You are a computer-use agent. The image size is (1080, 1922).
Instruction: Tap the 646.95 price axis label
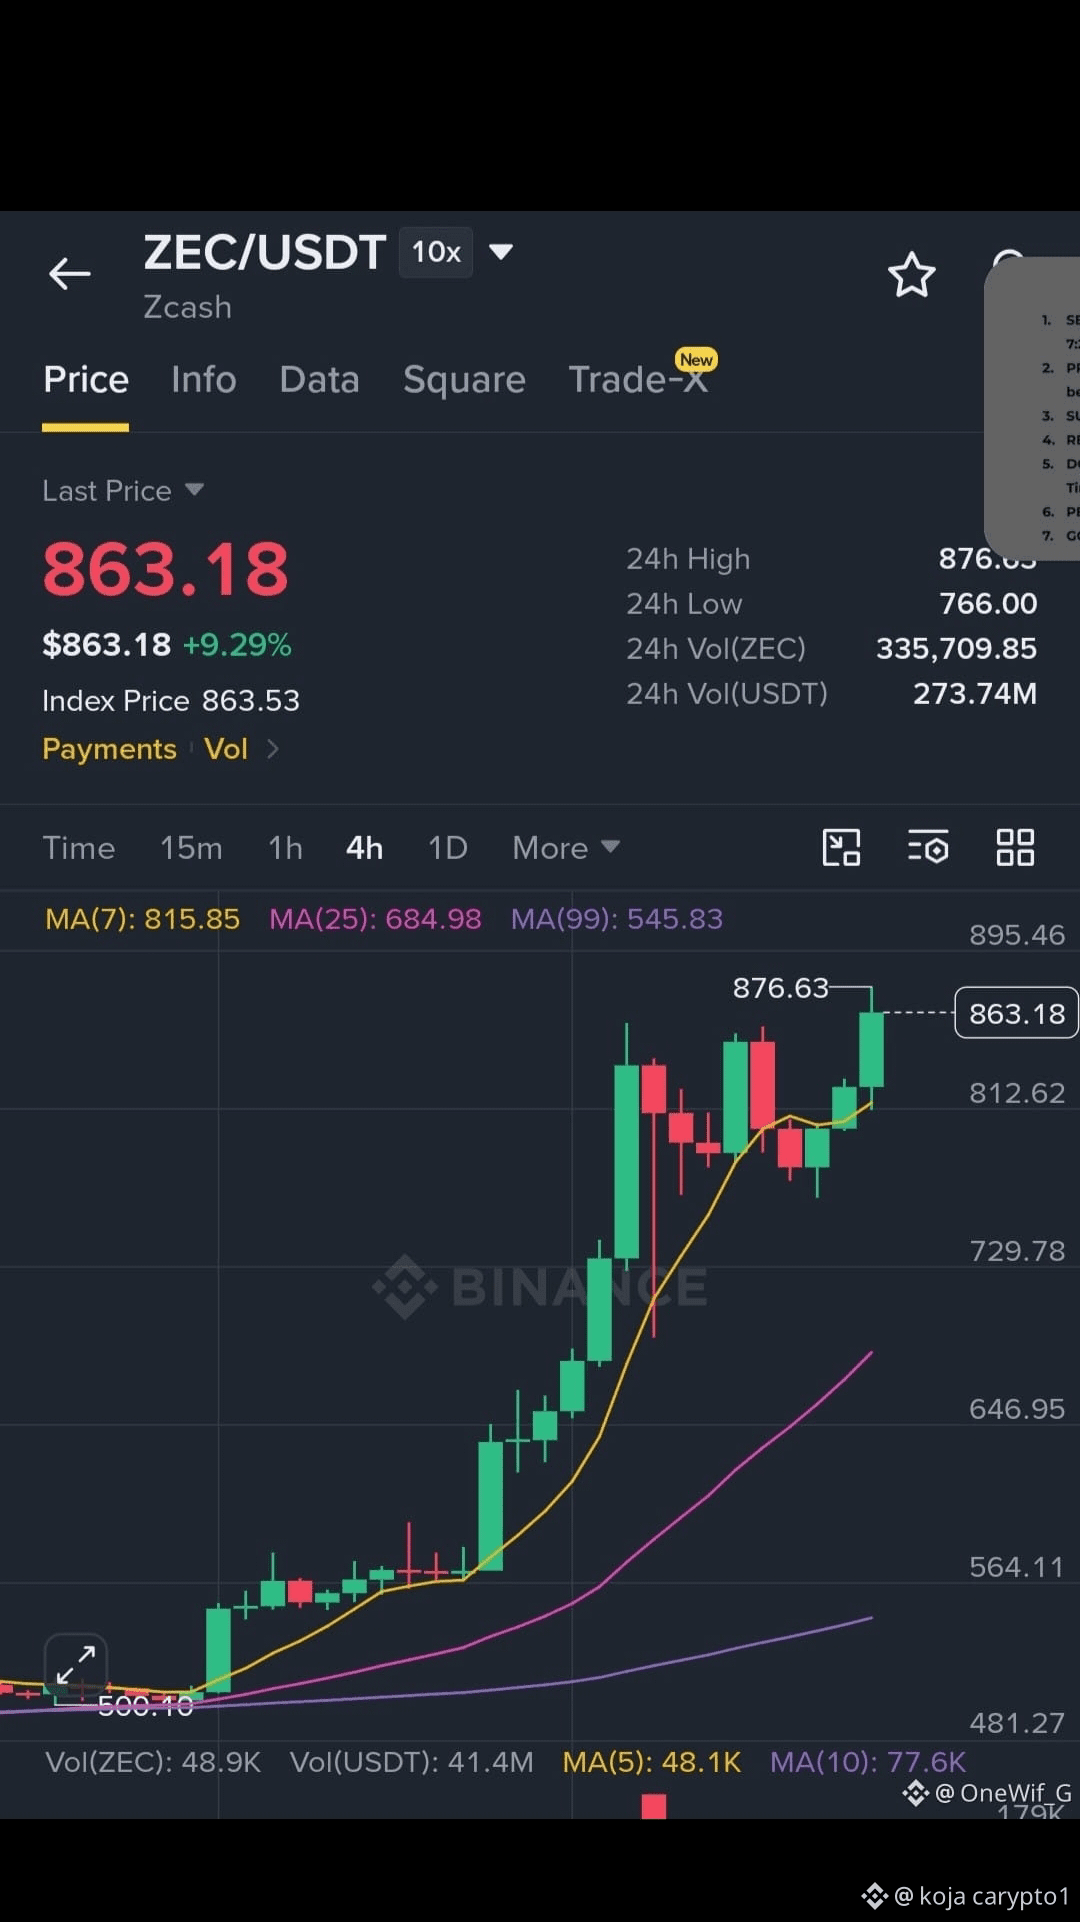1017,1409
